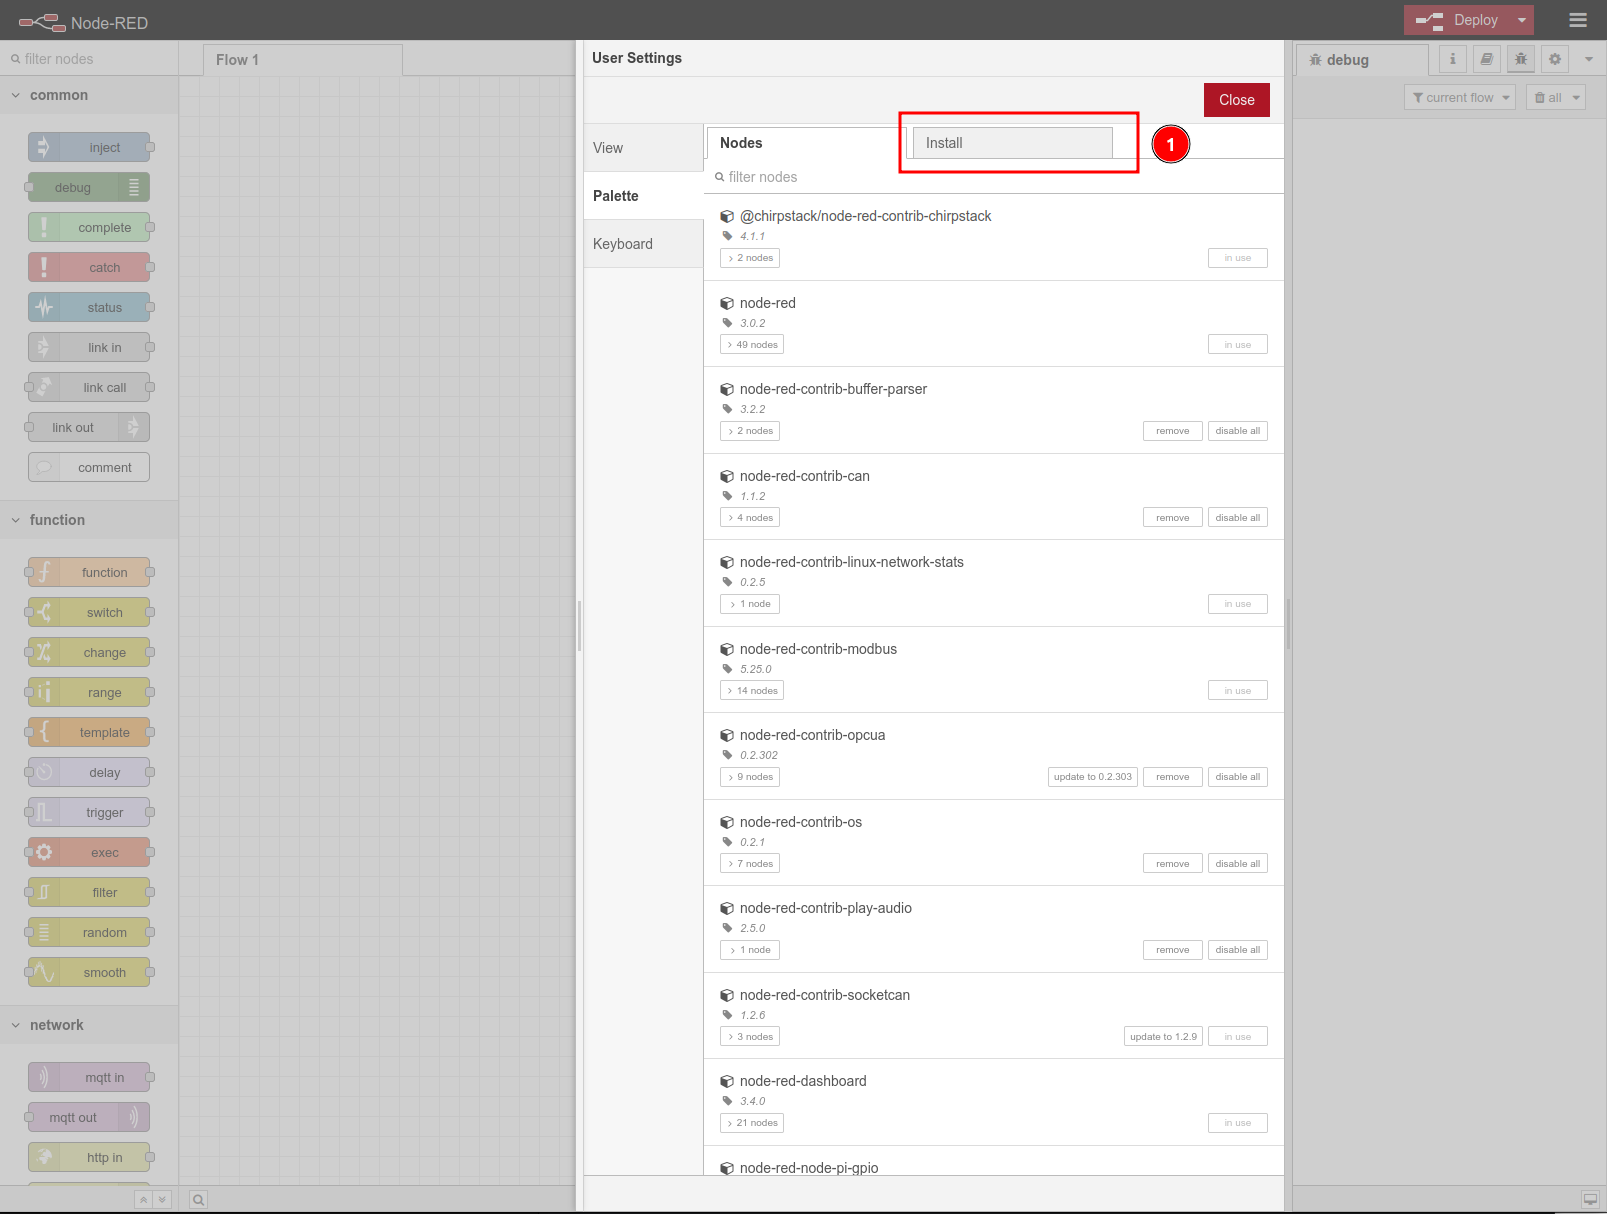Expand the 49 nodes list for node-red
This screenshot has width=1607, height=1214.
click(752, 345)
